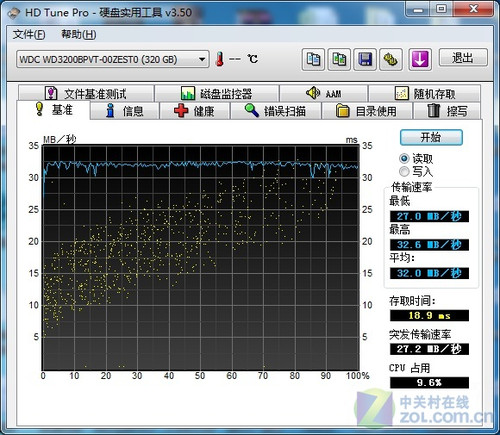Click the 退出 exit button
Screen dimensions: 500x435
point(463,58)
